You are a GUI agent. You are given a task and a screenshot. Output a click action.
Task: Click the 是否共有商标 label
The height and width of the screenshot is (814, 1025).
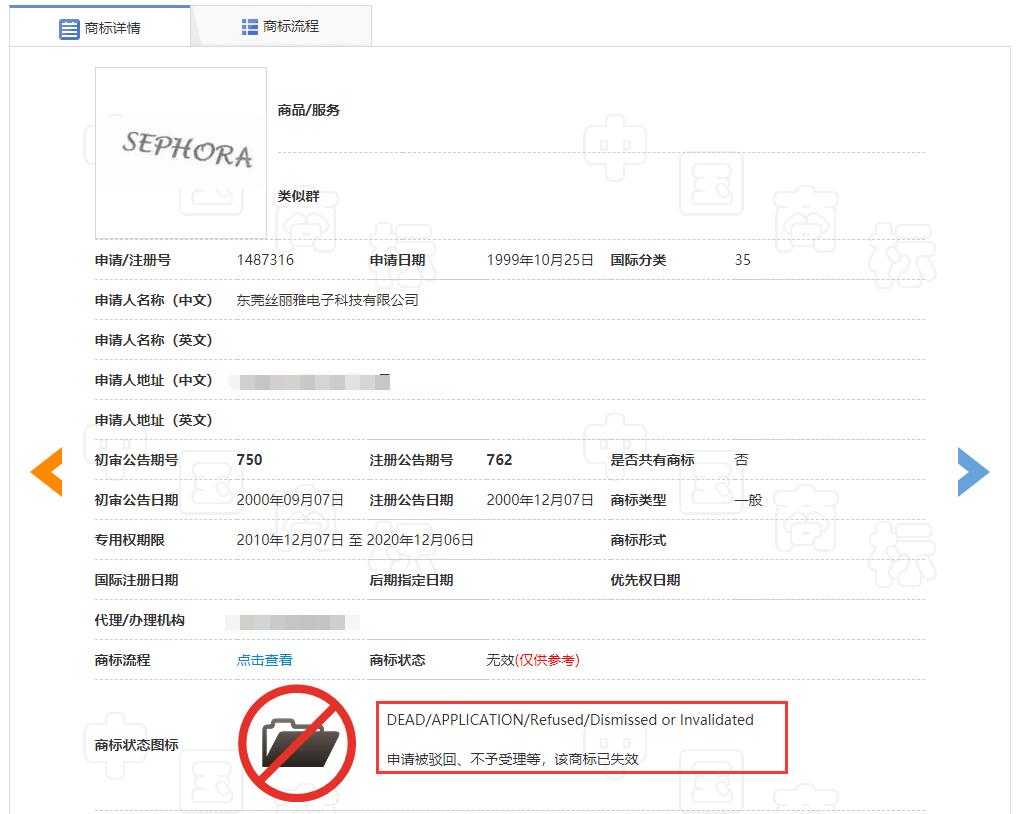pyautogui.click(x=652, y=460)
